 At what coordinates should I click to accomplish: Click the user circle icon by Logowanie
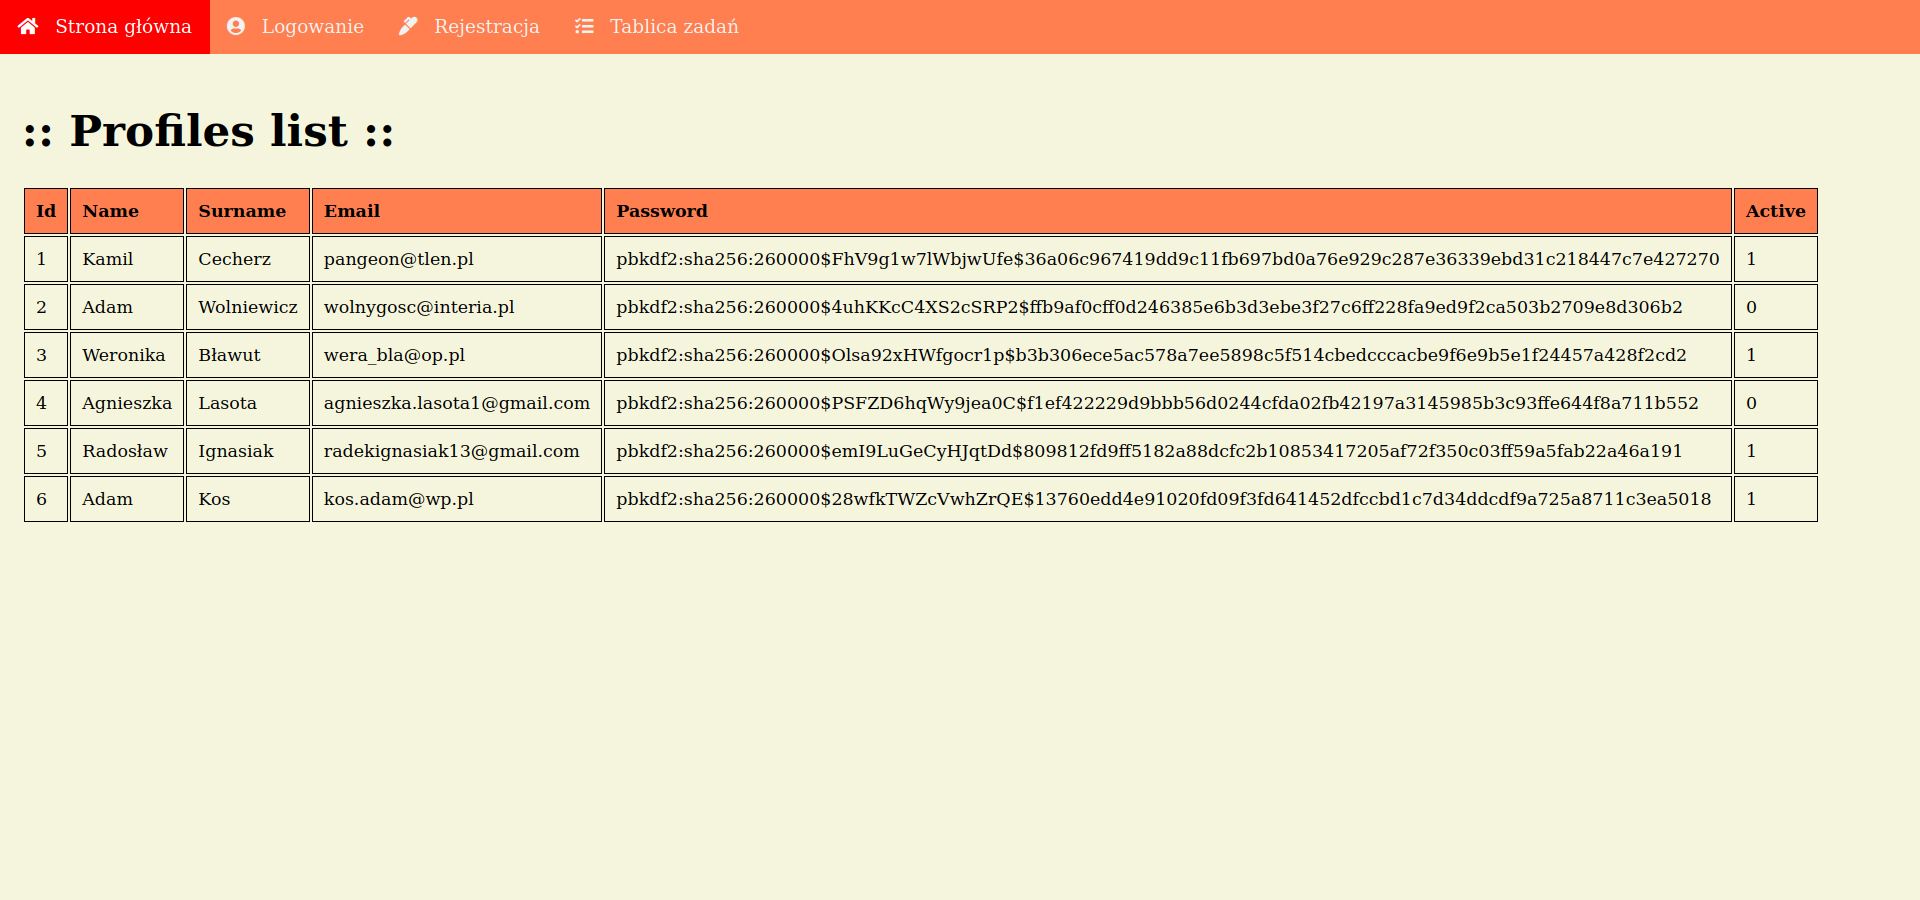pos(236,26)
